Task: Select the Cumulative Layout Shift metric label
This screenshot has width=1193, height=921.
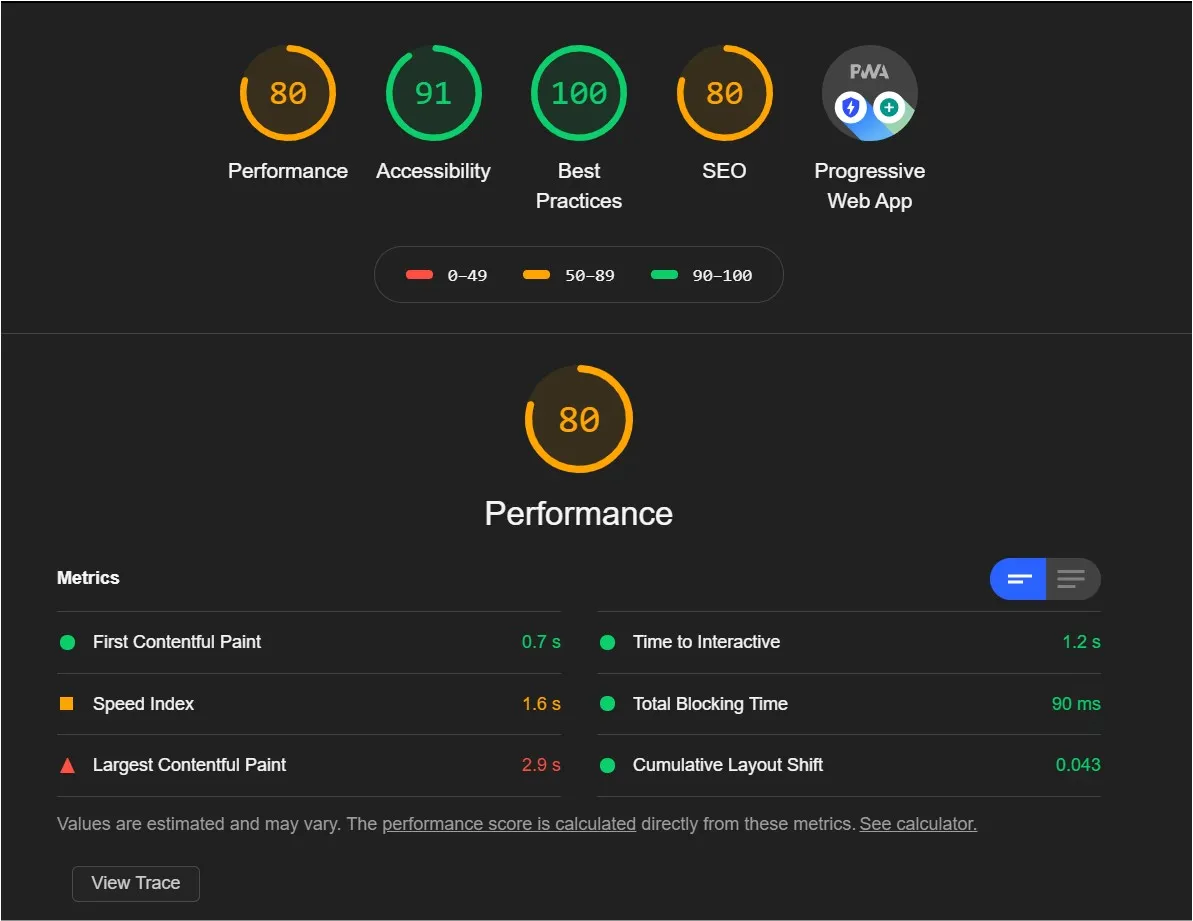Action: pos(727,764)
